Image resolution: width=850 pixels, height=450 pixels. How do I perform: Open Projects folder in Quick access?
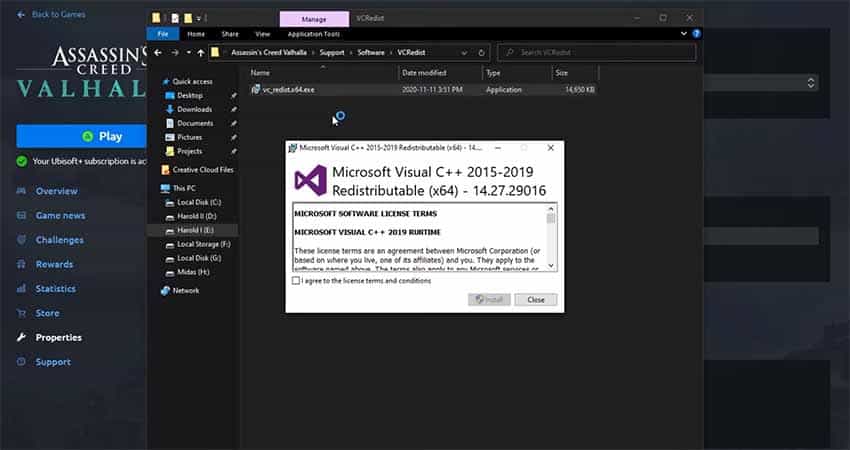coord(189,151)
